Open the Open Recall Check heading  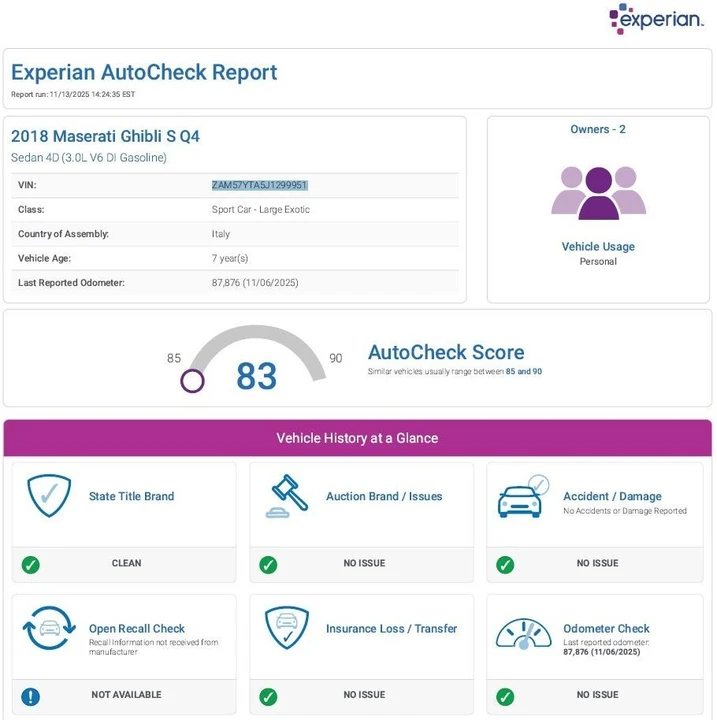[x=137, y=628]
